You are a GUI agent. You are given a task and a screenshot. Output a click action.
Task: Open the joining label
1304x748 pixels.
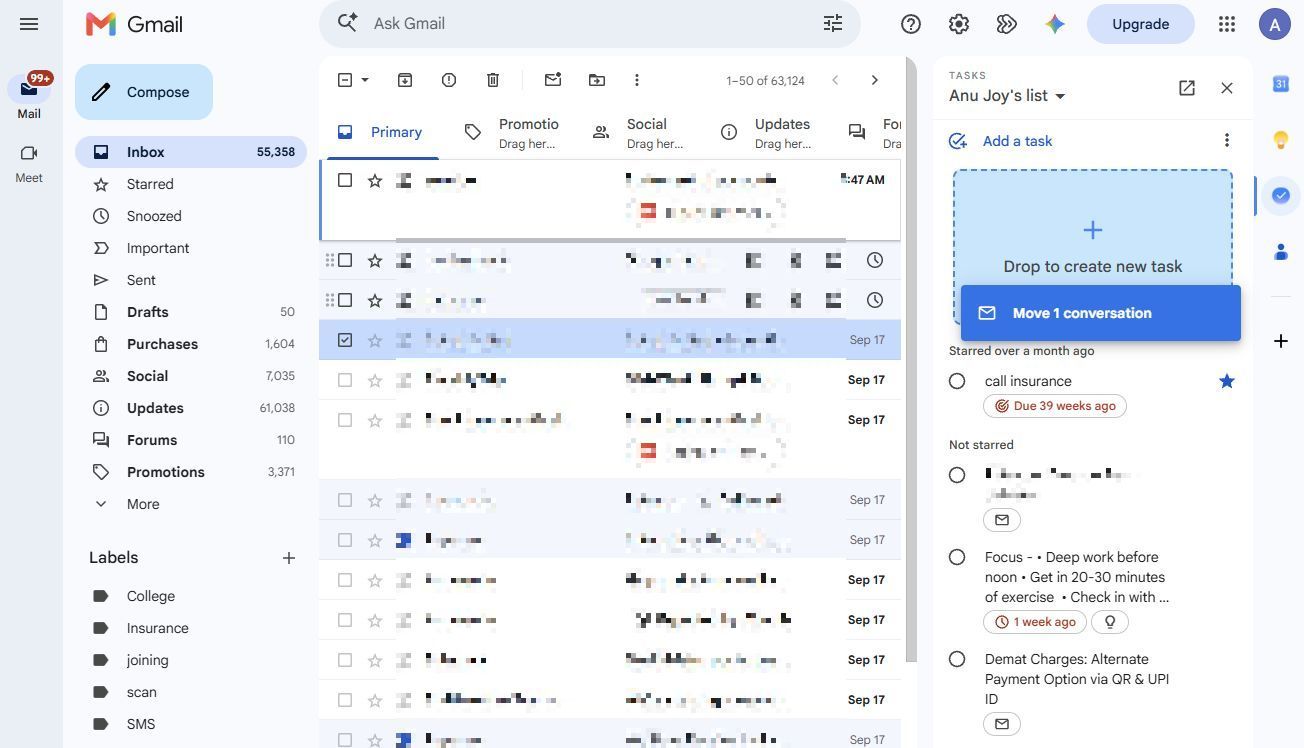click(191, 660)
